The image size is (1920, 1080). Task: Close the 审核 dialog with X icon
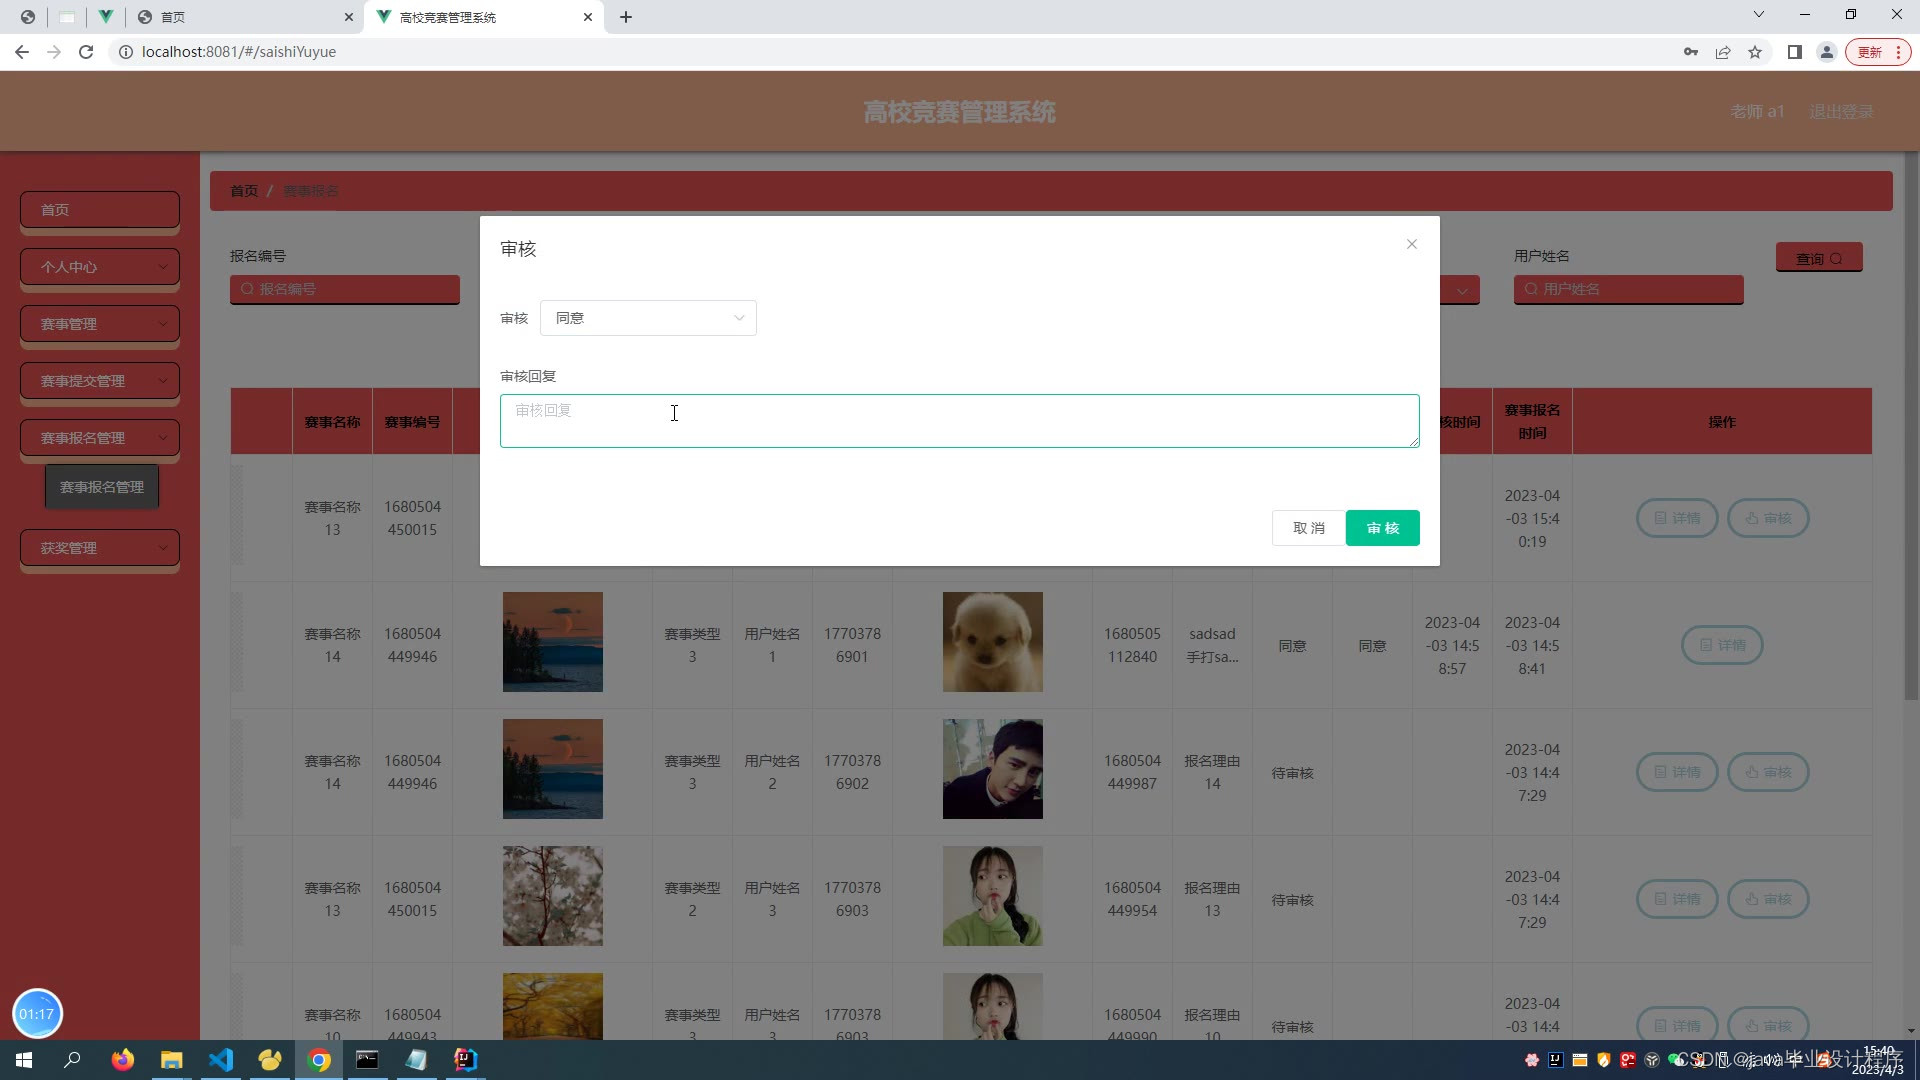(x=1411, y=244)
